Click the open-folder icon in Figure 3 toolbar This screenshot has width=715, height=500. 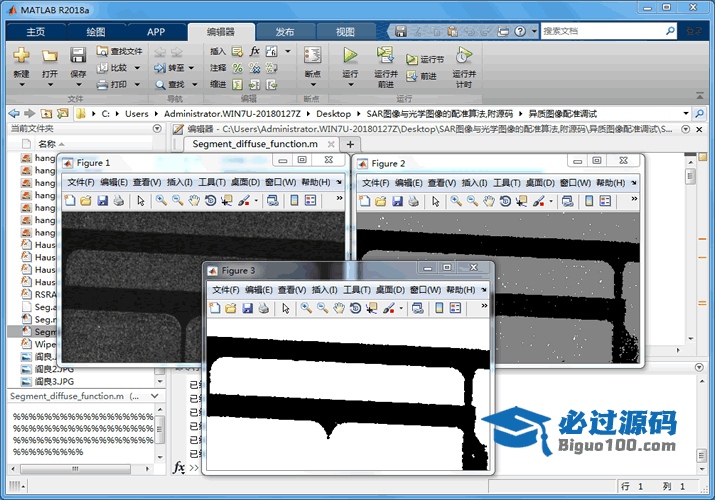[230, 308]
